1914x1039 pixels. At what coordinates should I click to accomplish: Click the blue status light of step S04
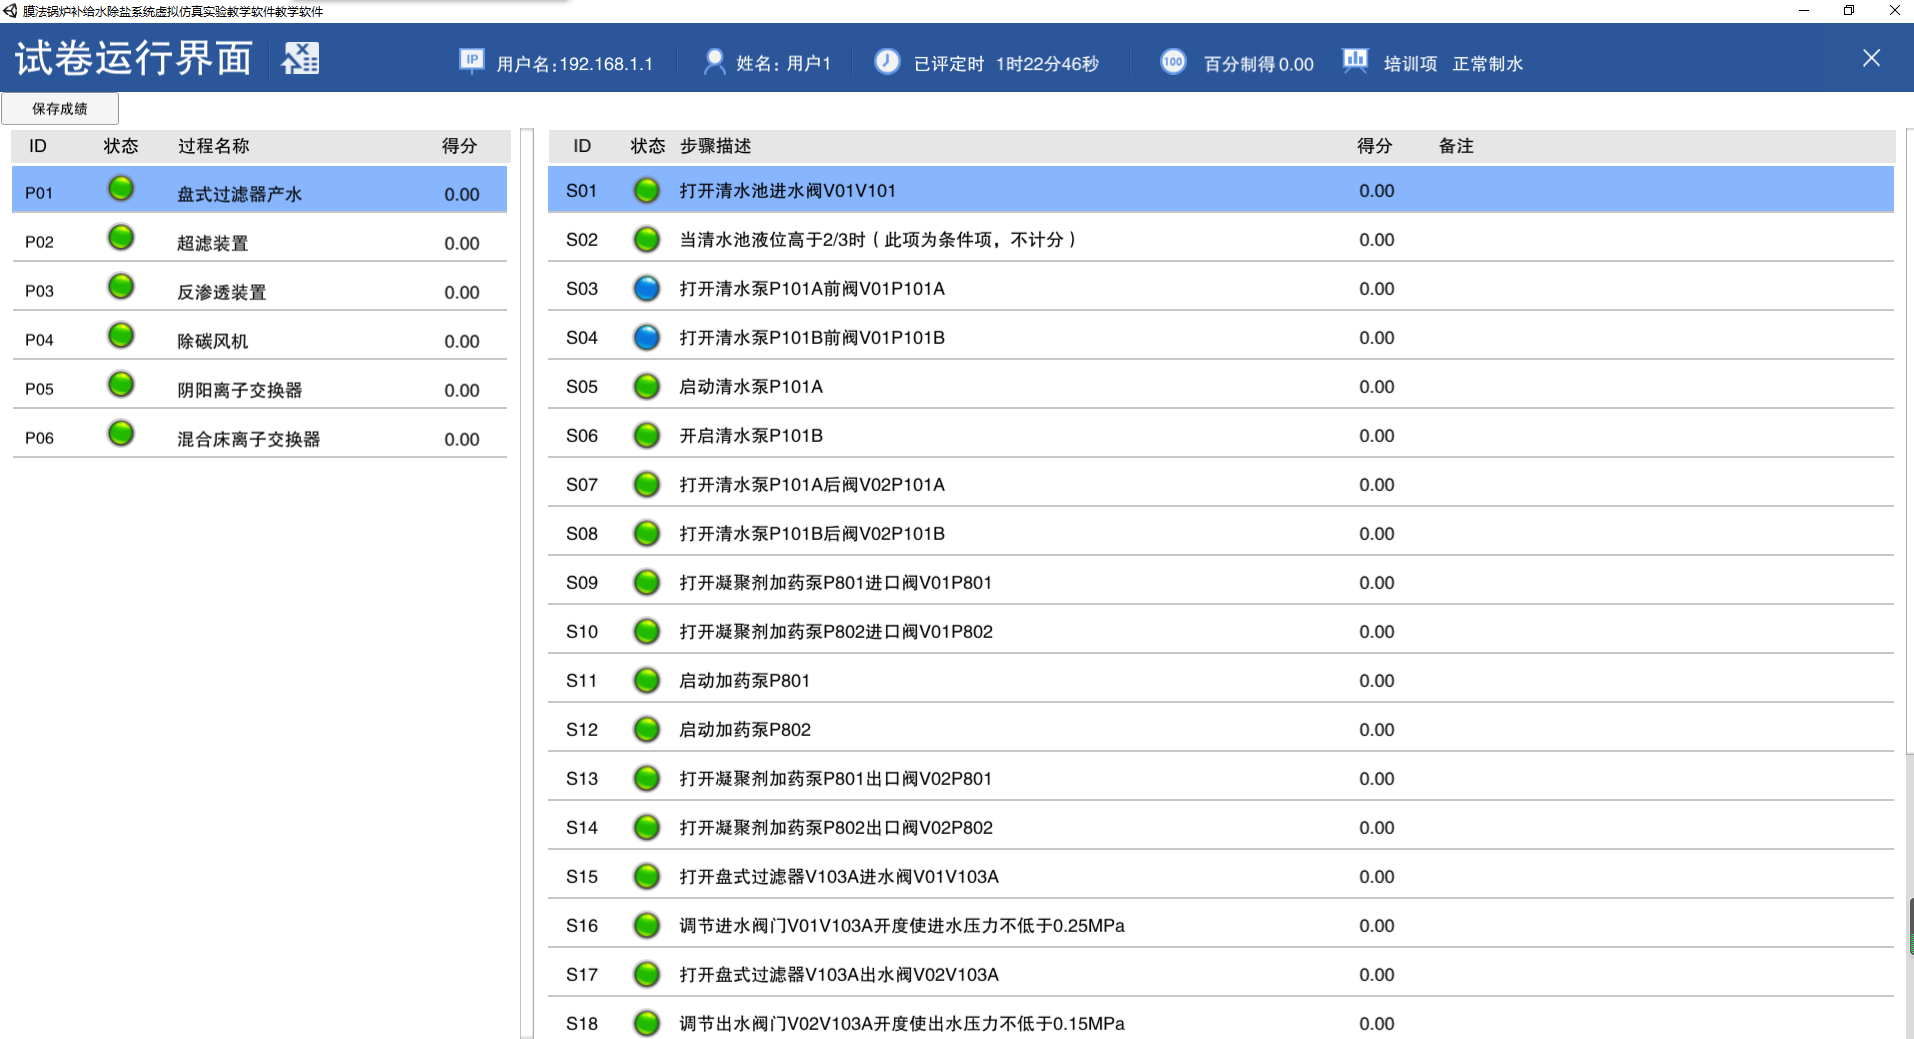[647, 337]
